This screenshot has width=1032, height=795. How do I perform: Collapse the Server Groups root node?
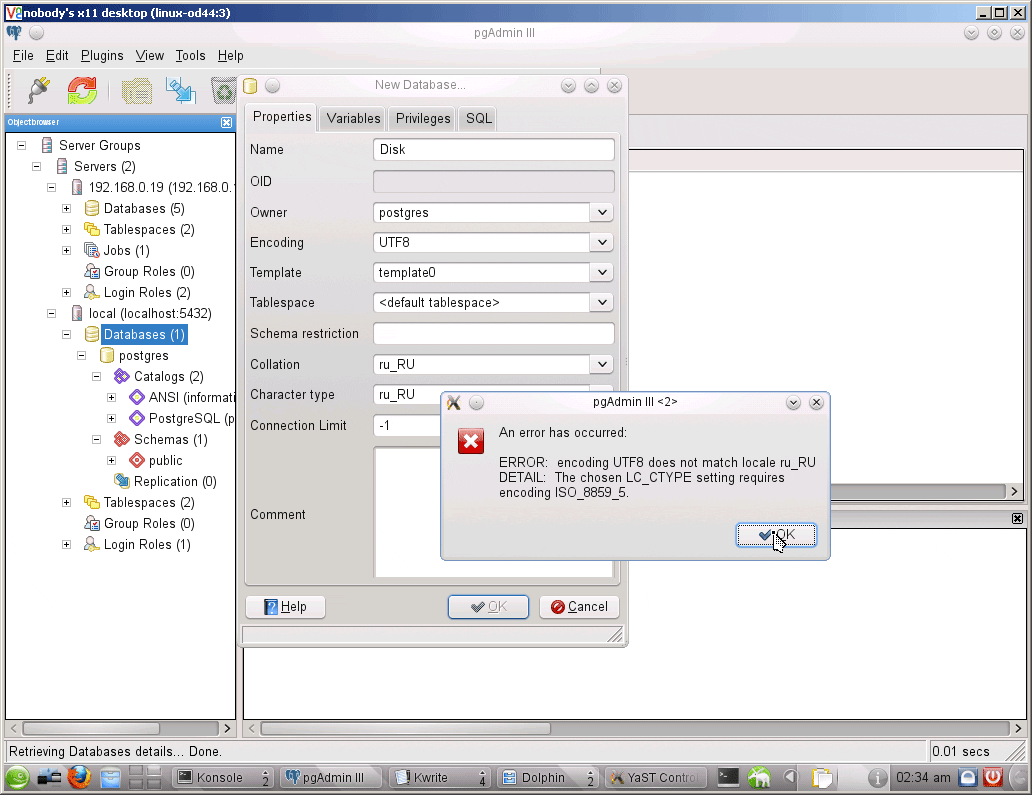click(22, 145)
